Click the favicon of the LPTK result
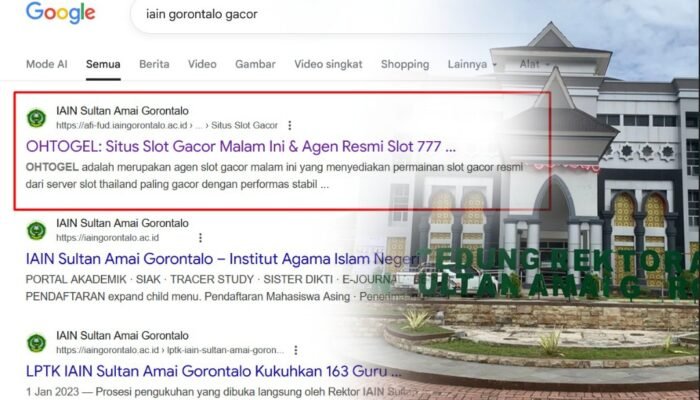 pyautogui.click(x=36, y=343)
